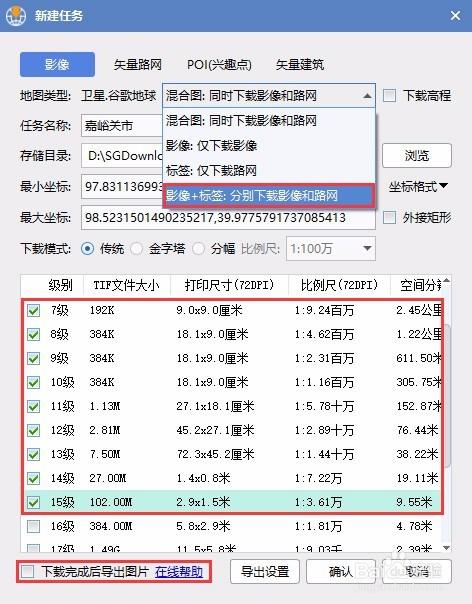Click the level list vertical scrollbar thumb
Image resolution: width=472 pixels, height=604 pixels.
coord(446,396)
